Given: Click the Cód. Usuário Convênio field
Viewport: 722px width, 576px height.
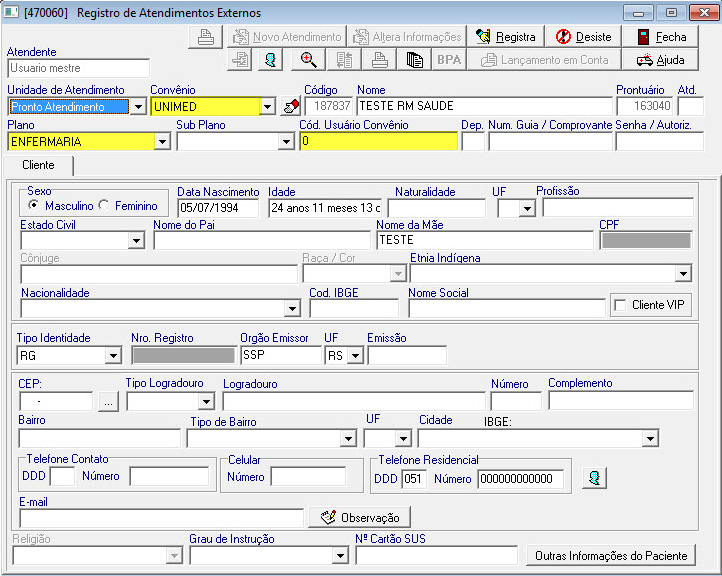Looking at the screenshot, I should point(378,141).
